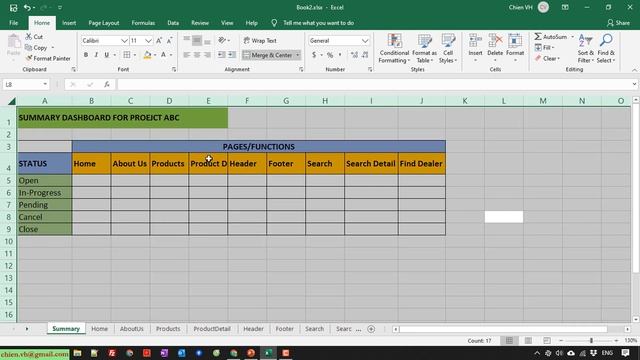The image size is (640, 360).
Task: Open the General number format dropdown
Action: [x=364, y=40]
